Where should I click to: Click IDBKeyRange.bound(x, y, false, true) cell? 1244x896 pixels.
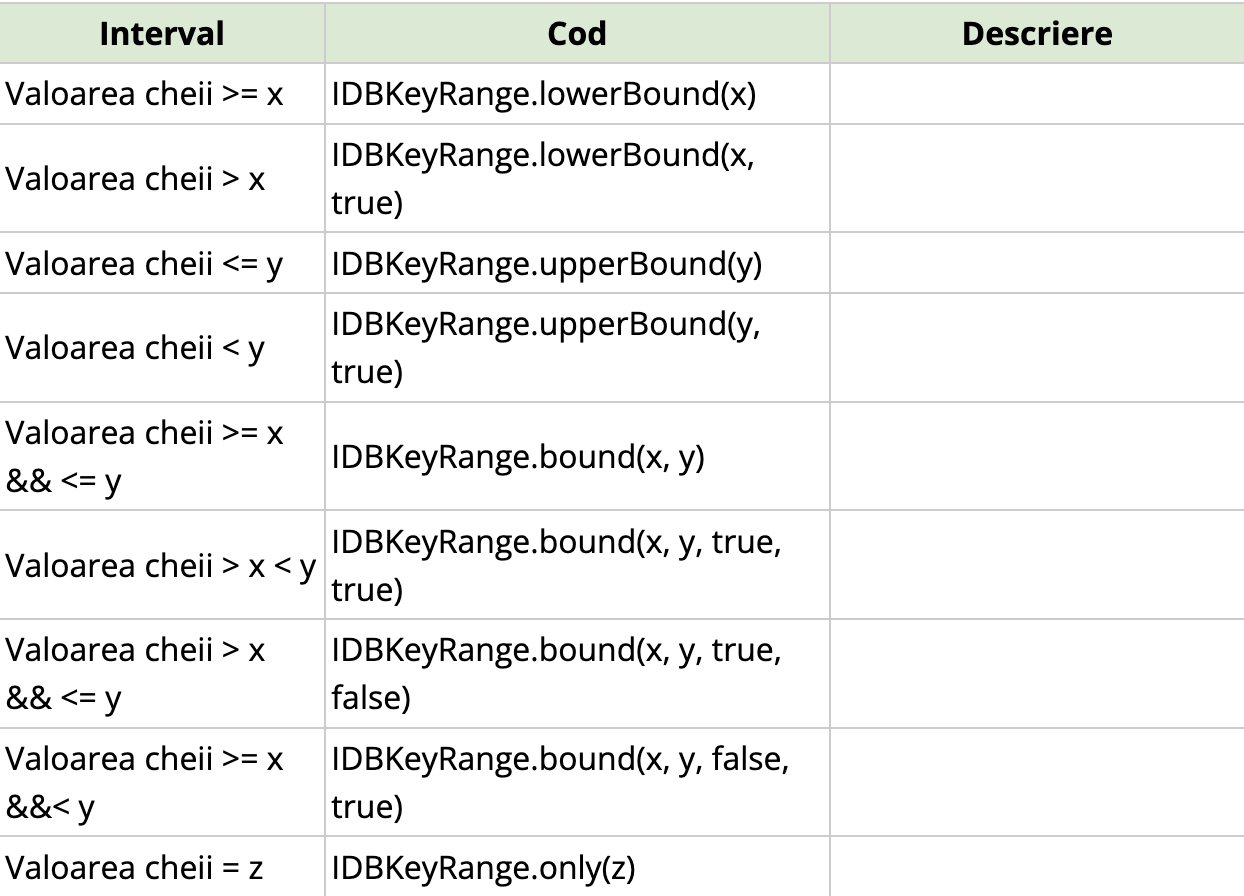[560, 782]
